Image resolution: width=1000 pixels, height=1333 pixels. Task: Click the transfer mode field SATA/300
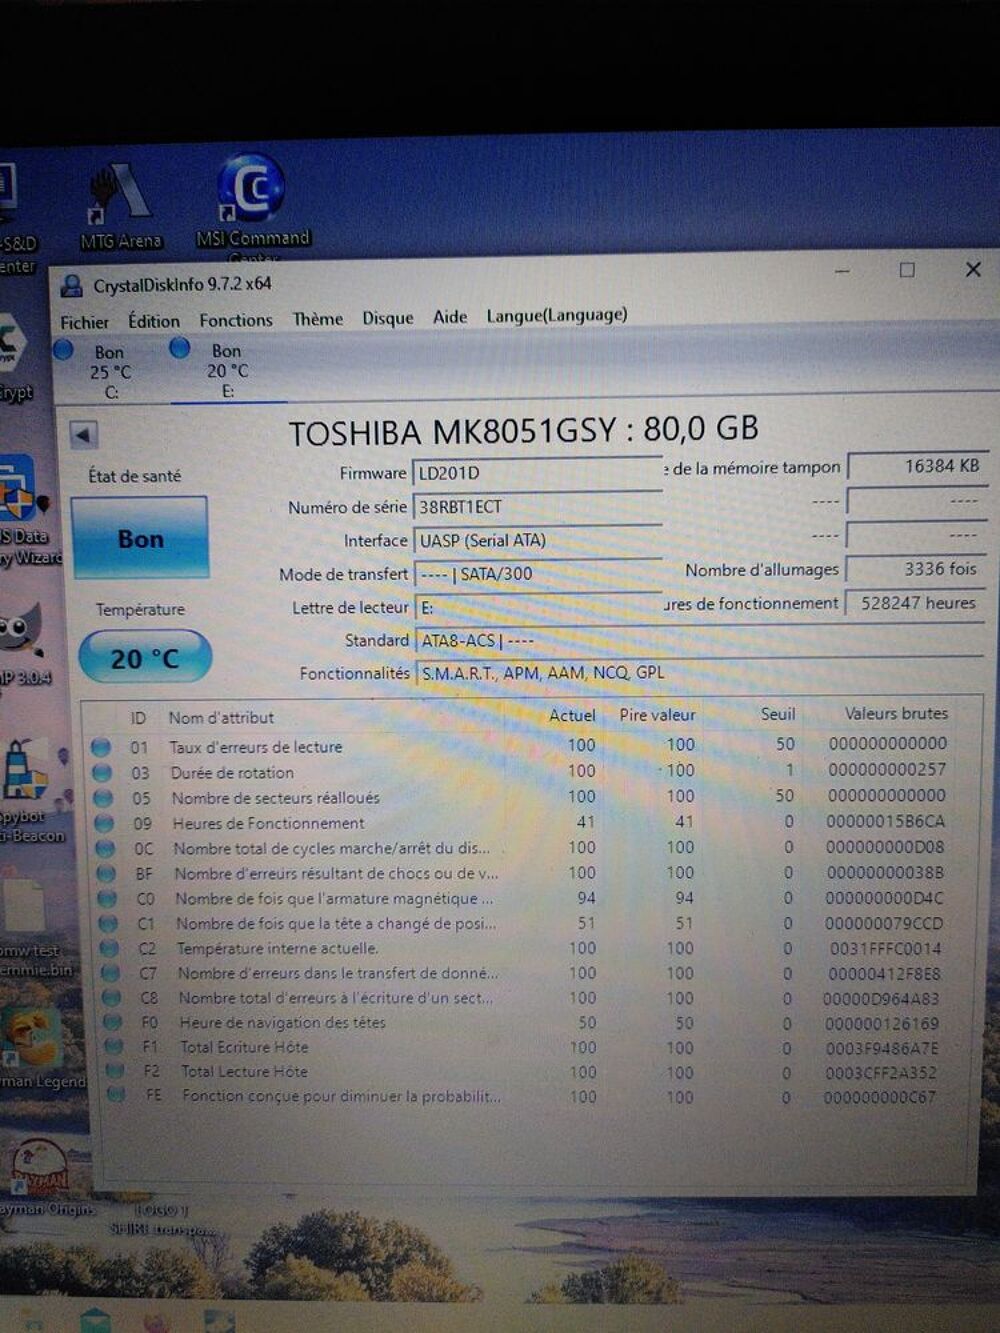538,574
